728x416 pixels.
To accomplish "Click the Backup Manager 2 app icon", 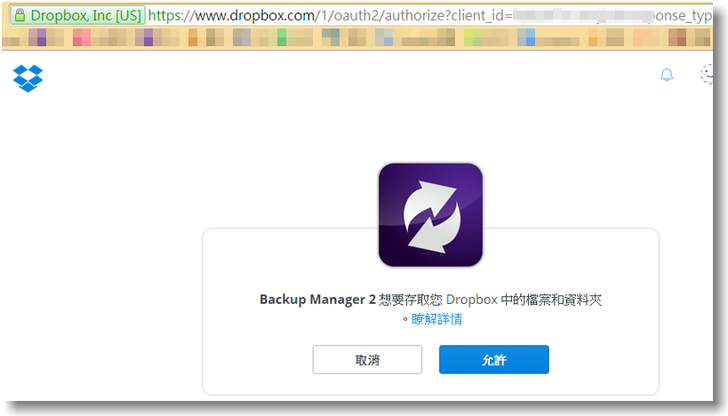I will (430, 214).
